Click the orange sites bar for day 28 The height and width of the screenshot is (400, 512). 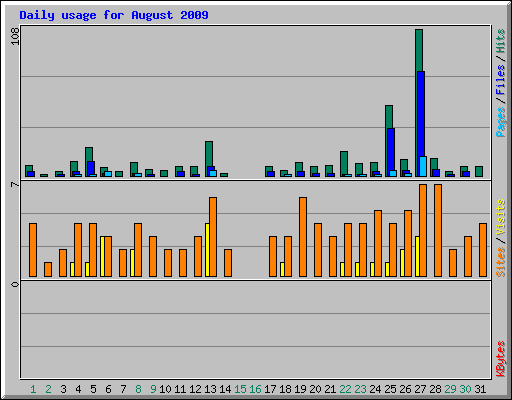pyautogui.click(x=438, y=230)
